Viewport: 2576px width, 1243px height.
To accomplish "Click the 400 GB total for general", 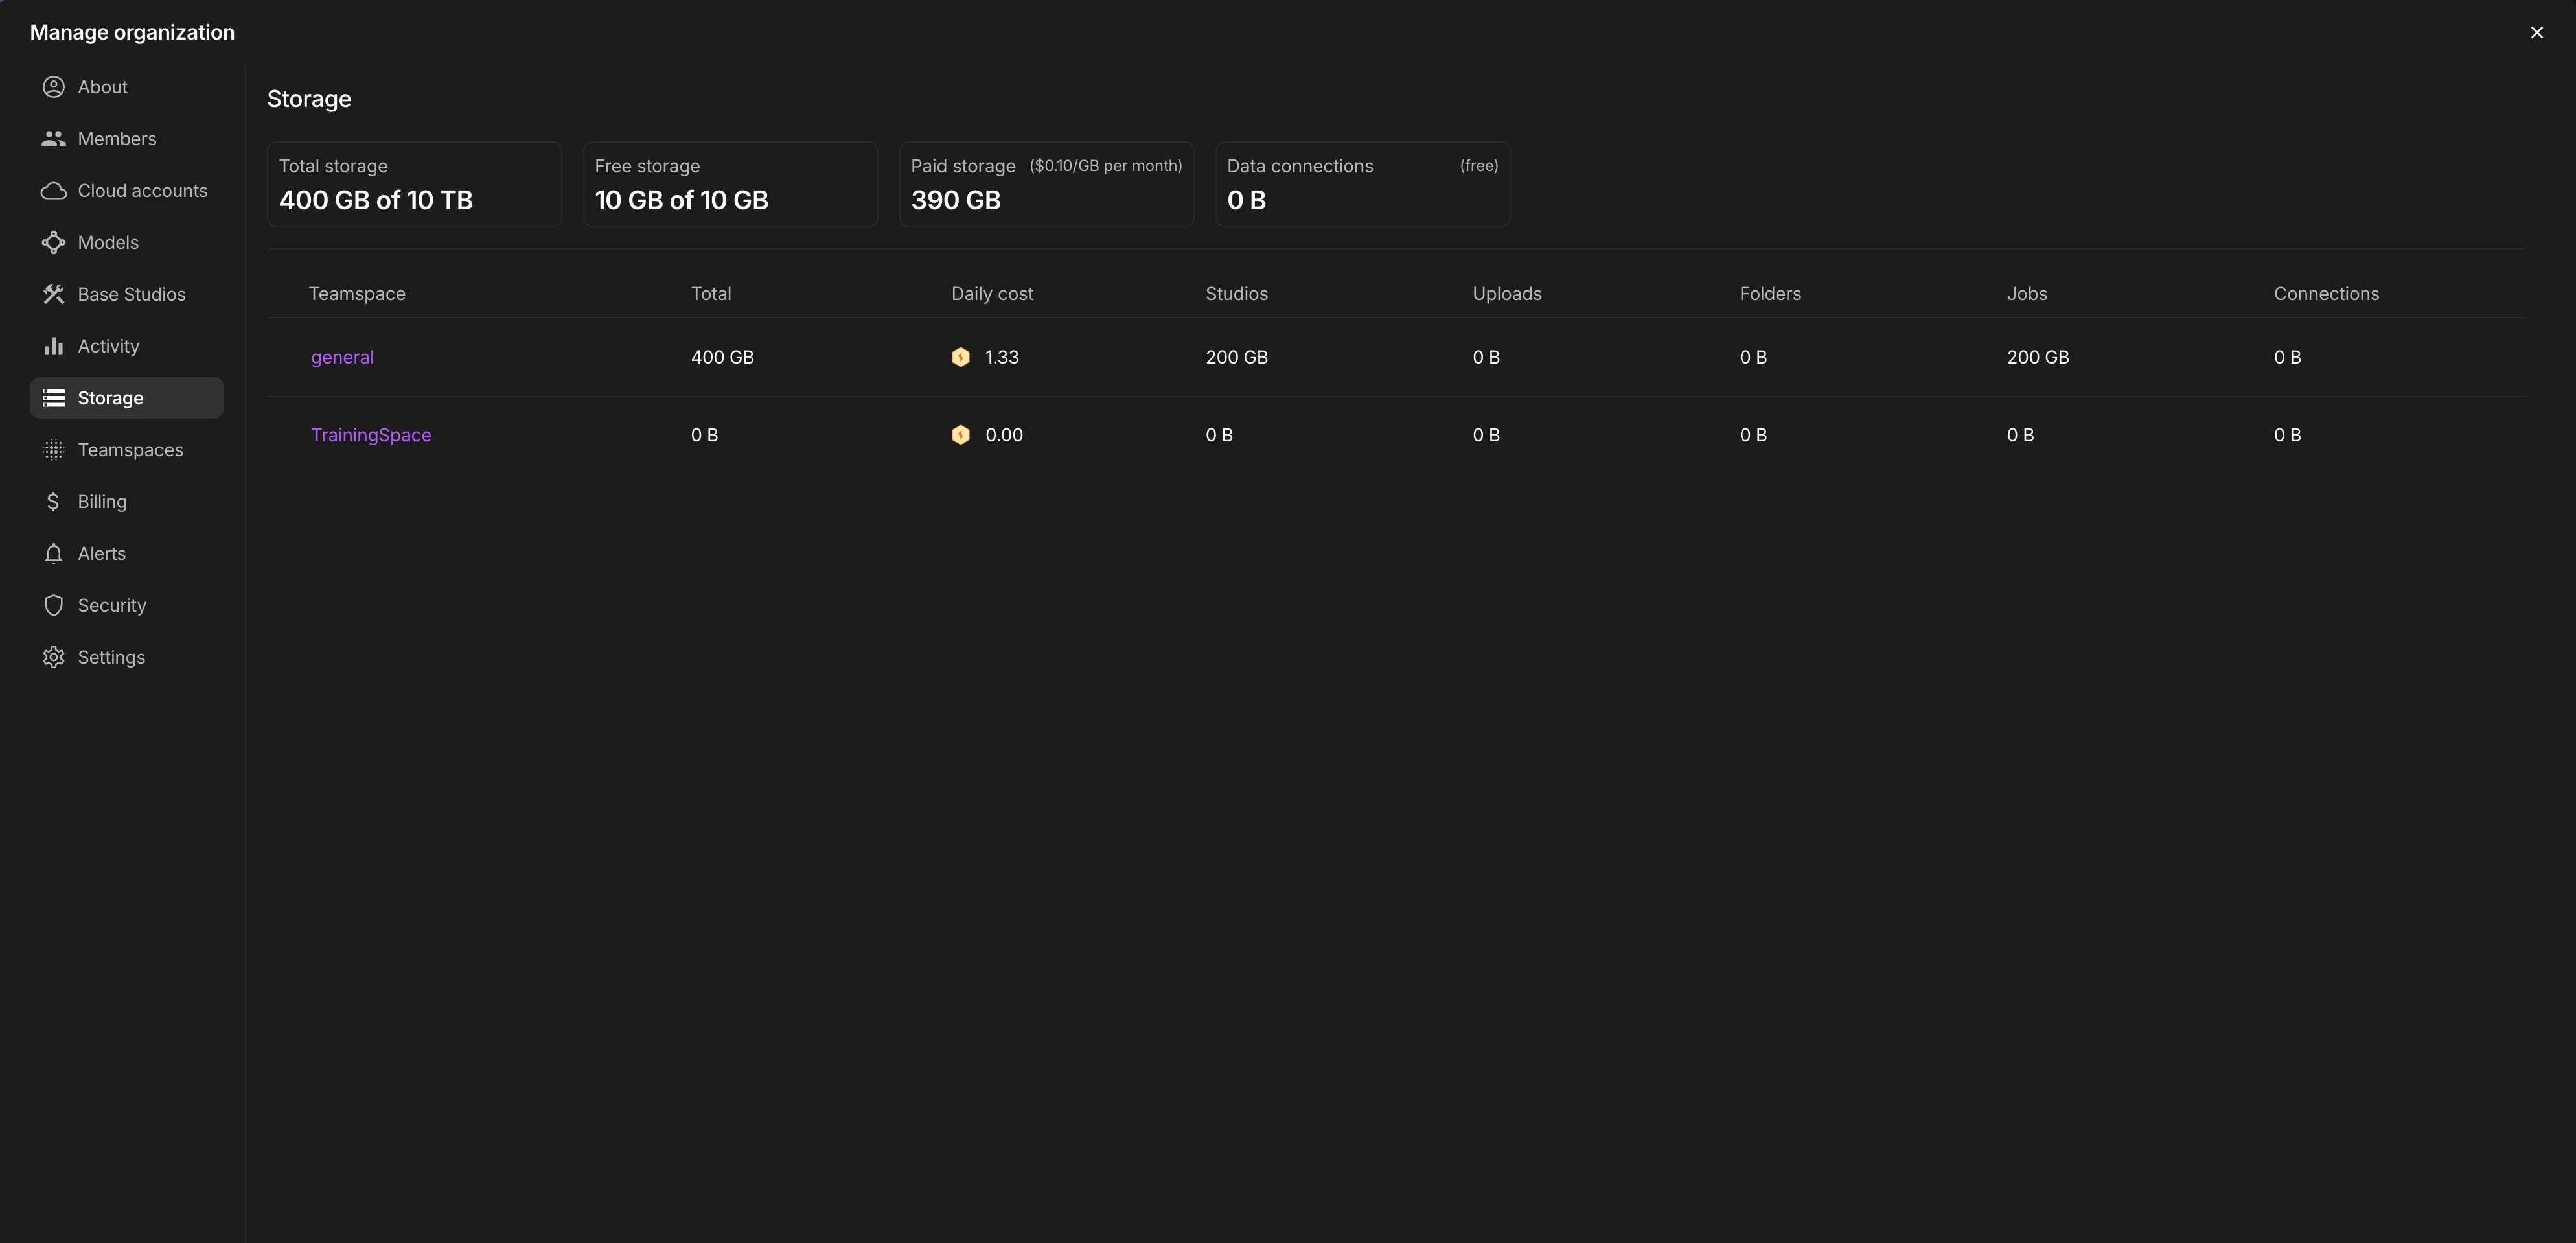I will tap(722, 357).
